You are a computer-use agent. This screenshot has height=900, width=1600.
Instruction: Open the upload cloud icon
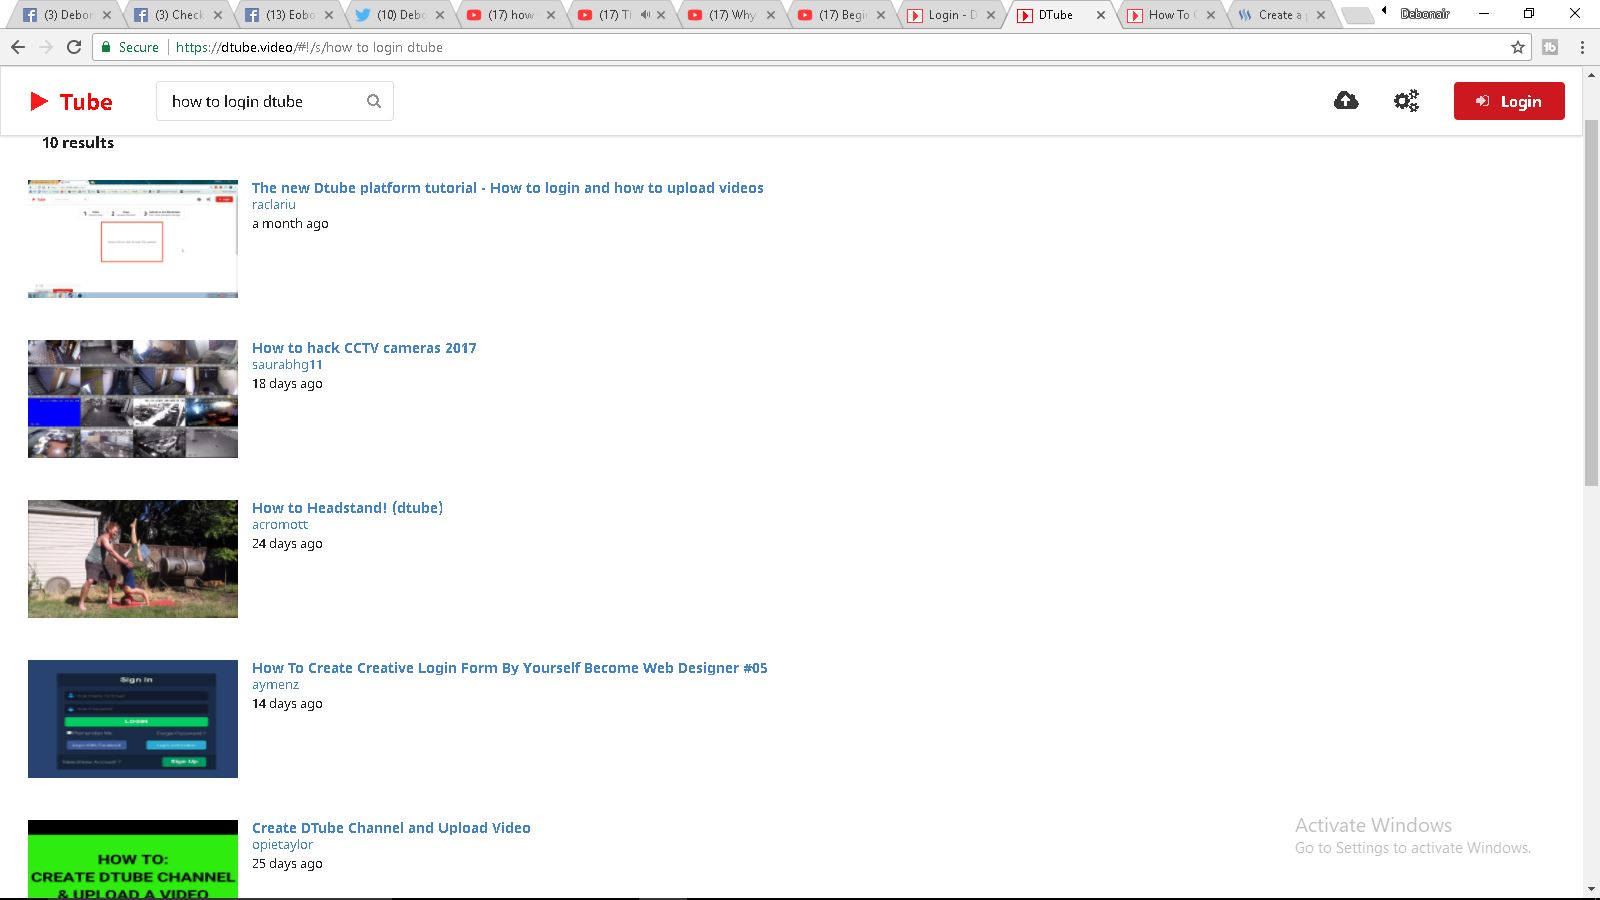point(1346,101)
